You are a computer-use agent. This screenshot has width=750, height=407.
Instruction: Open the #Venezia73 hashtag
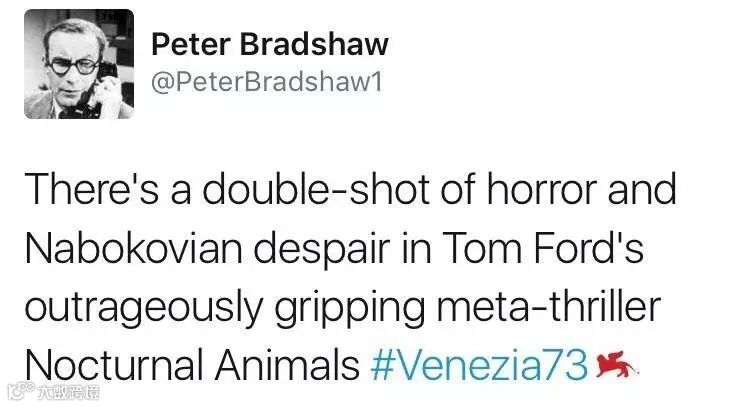pyautogui.click(x=479, y=365)
